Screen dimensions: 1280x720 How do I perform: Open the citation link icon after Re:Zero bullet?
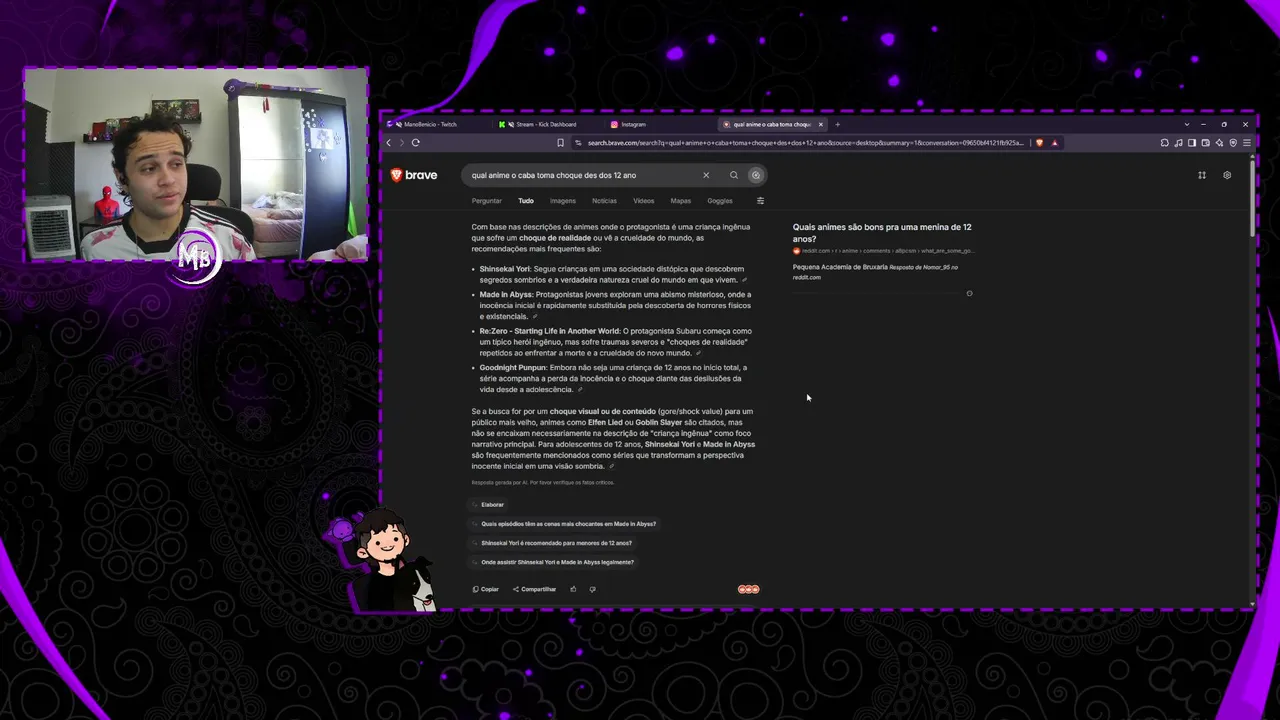click(698, 353)
